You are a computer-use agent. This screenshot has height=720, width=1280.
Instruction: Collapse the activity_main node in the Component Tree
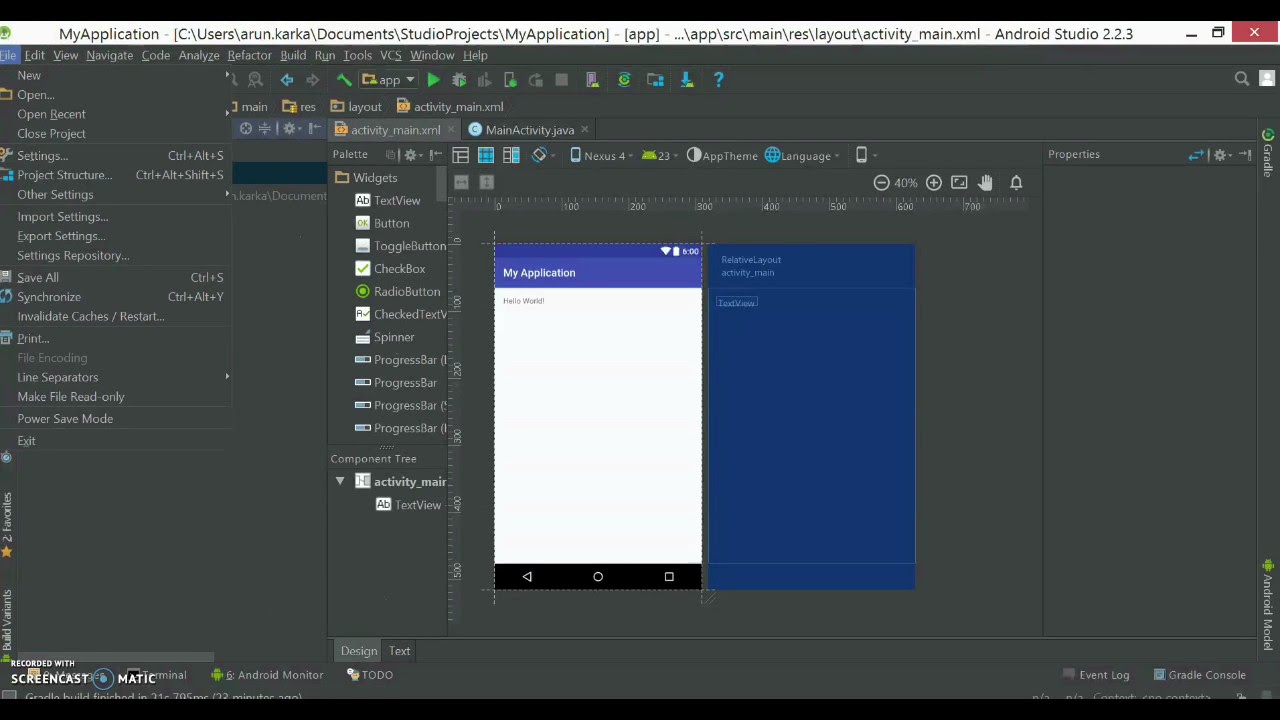click(340, 482)
